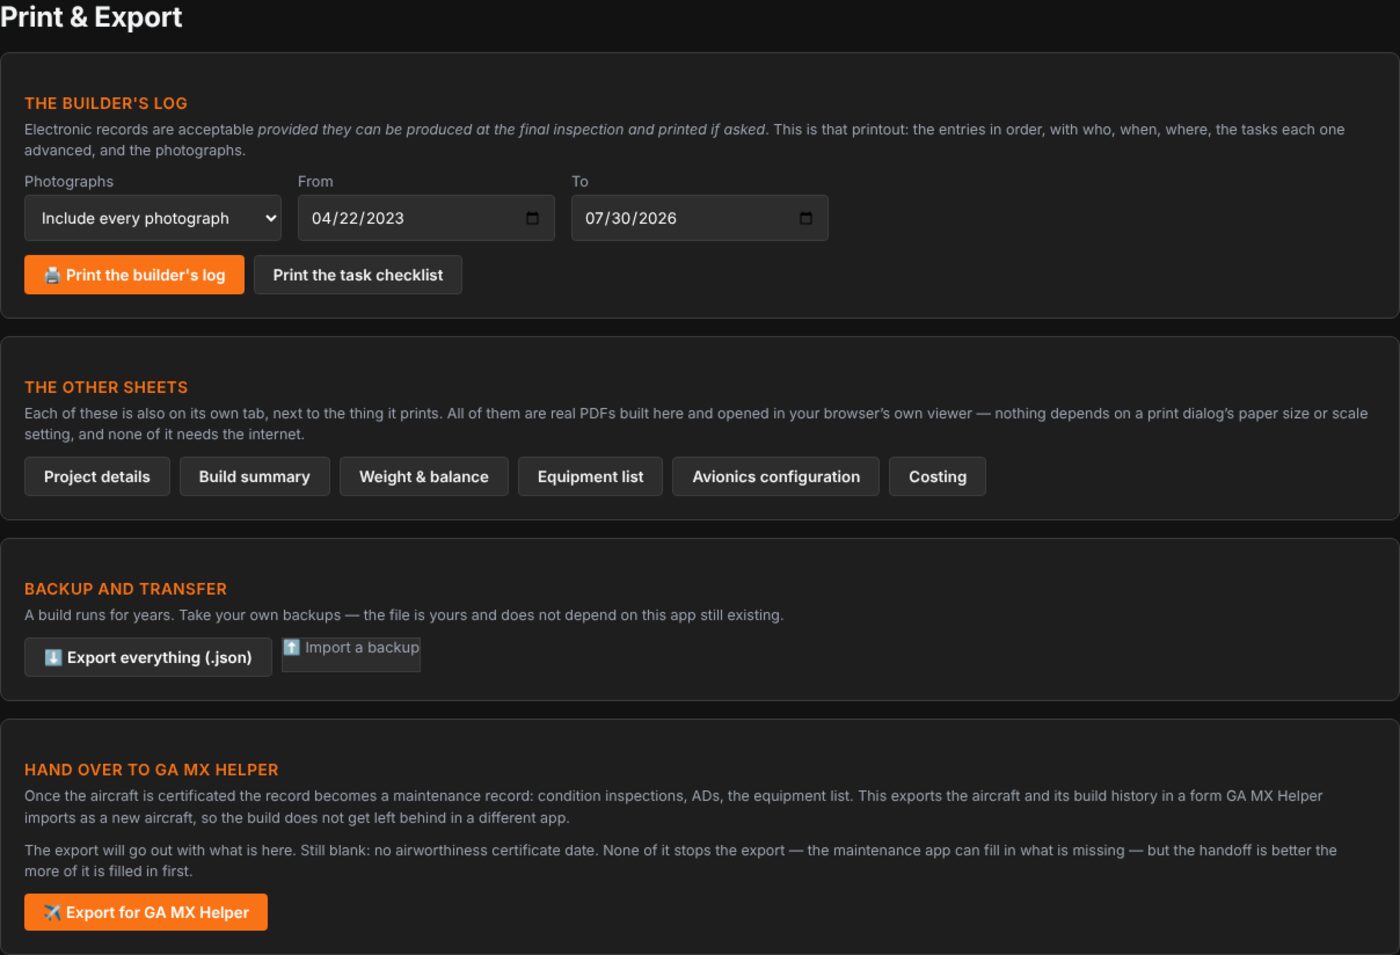Click the From date field 04/22/2023

click(x=426, y=218)
